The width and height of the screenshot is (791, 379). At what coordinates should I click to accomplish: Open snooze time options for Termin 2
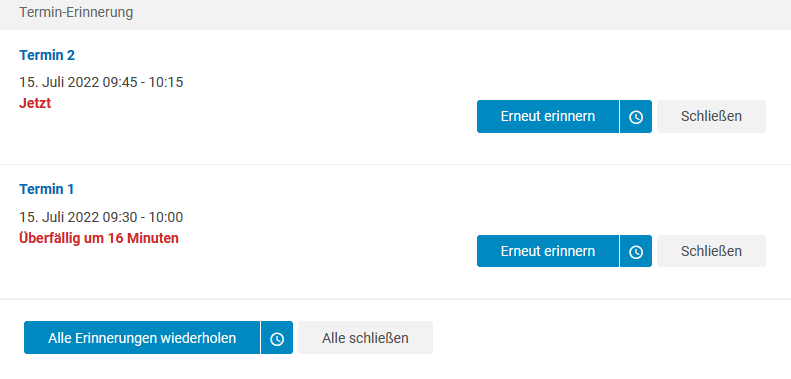[x=636, y=117]
